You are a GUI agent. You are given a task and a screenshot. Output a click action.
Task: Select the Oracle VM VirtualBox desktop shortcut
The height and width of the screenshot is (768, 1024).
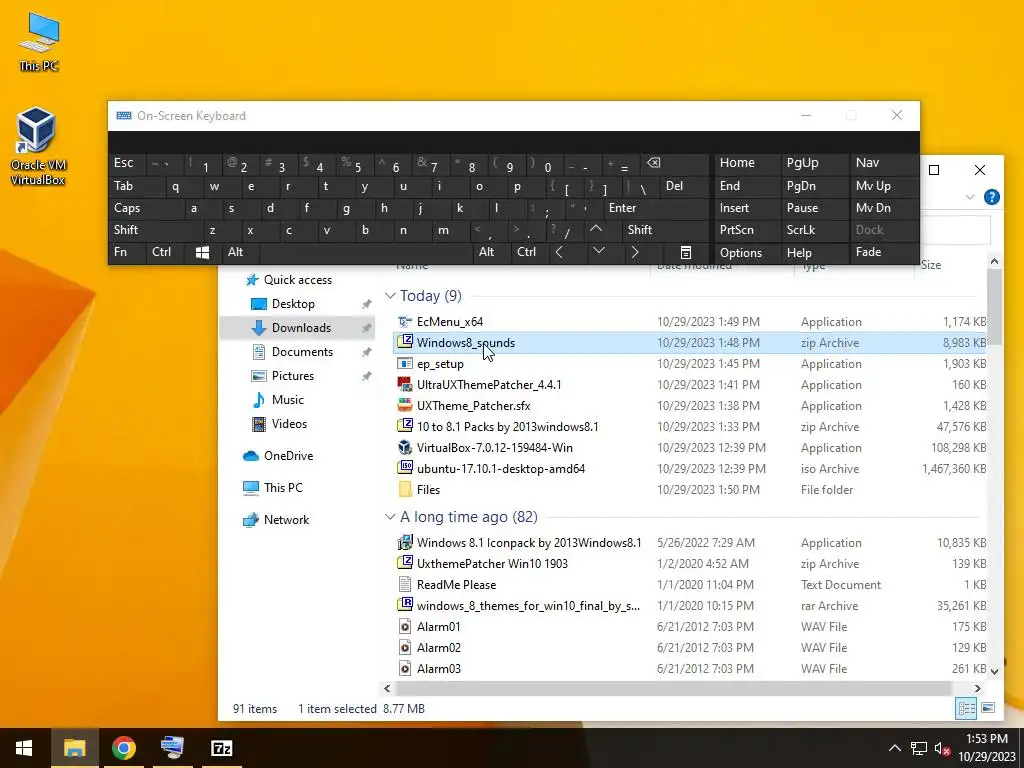[x=37, y=146]
